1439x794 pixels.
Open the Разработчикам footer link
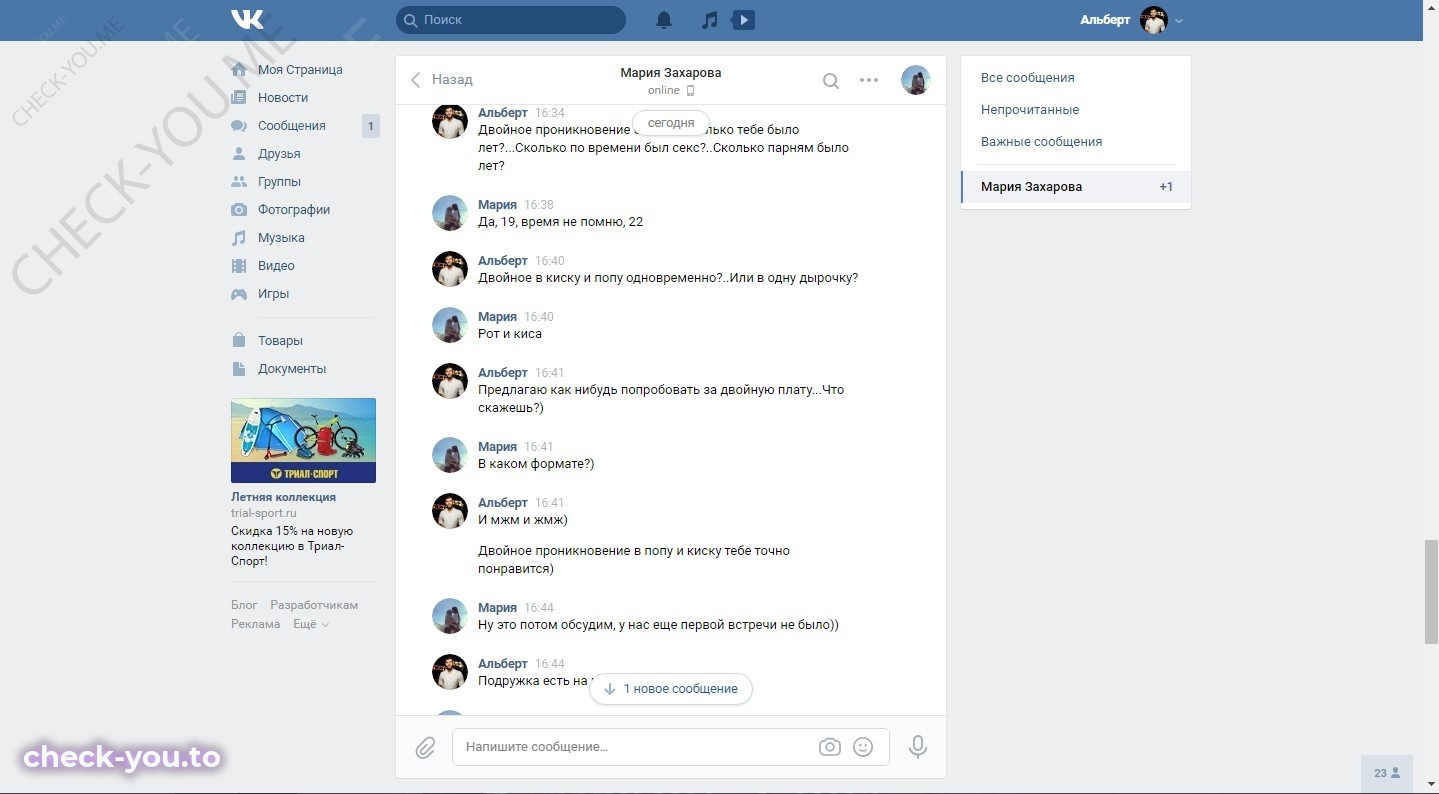click(314, 605)
